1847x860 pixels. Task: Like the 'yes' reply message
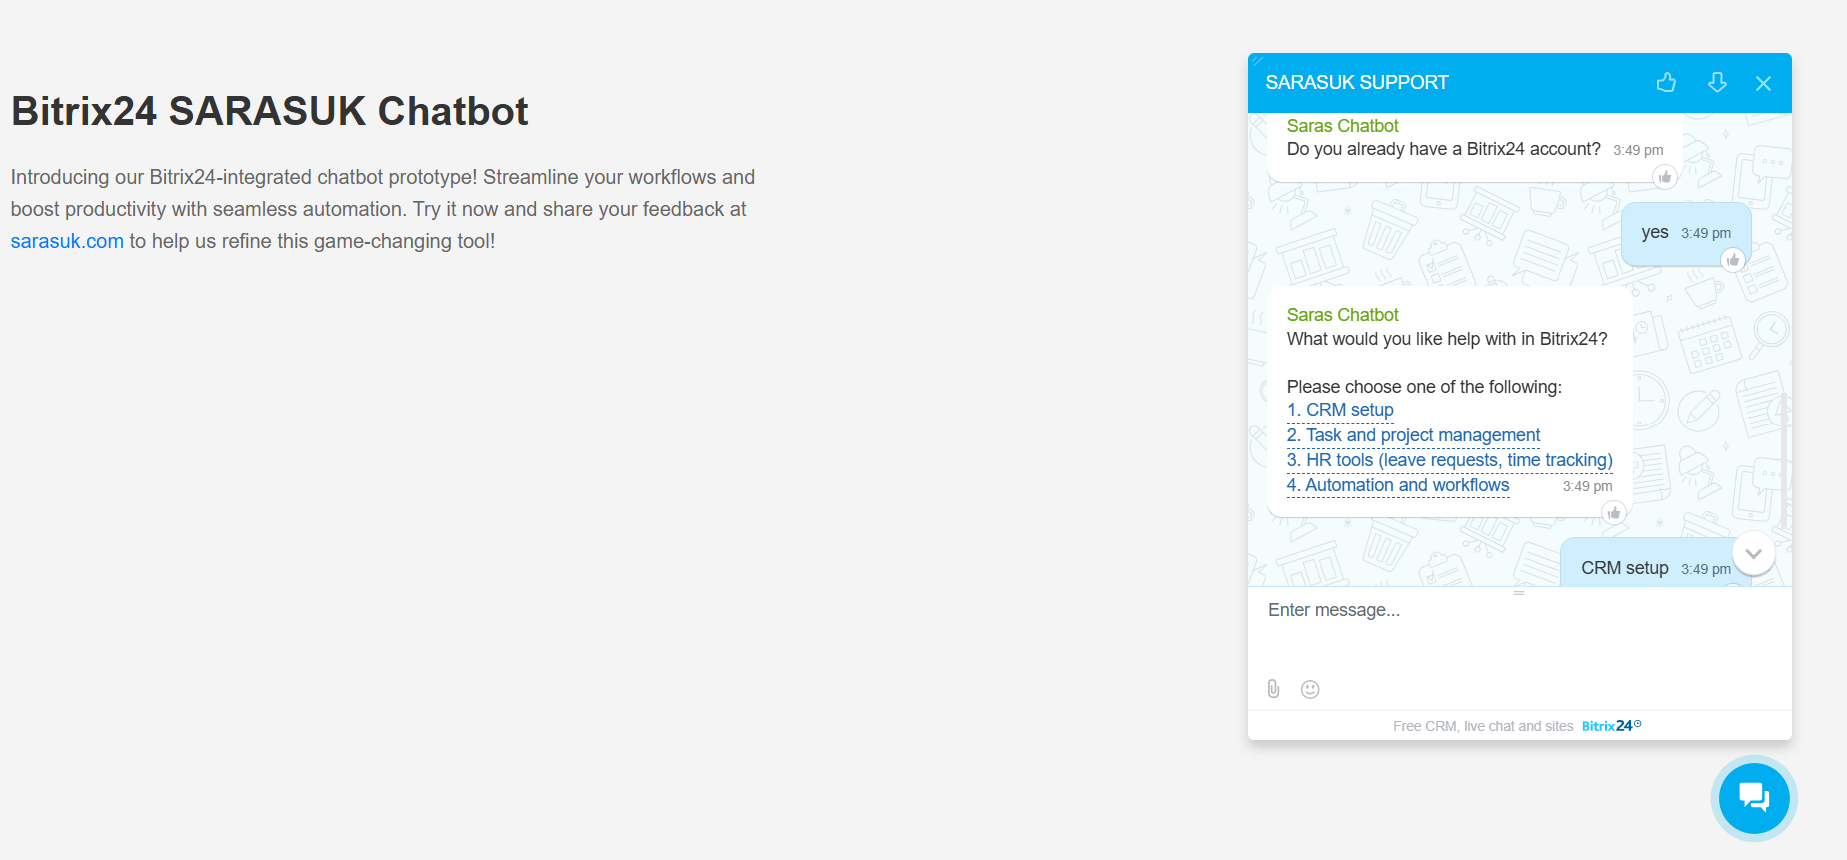[1733, 260]
